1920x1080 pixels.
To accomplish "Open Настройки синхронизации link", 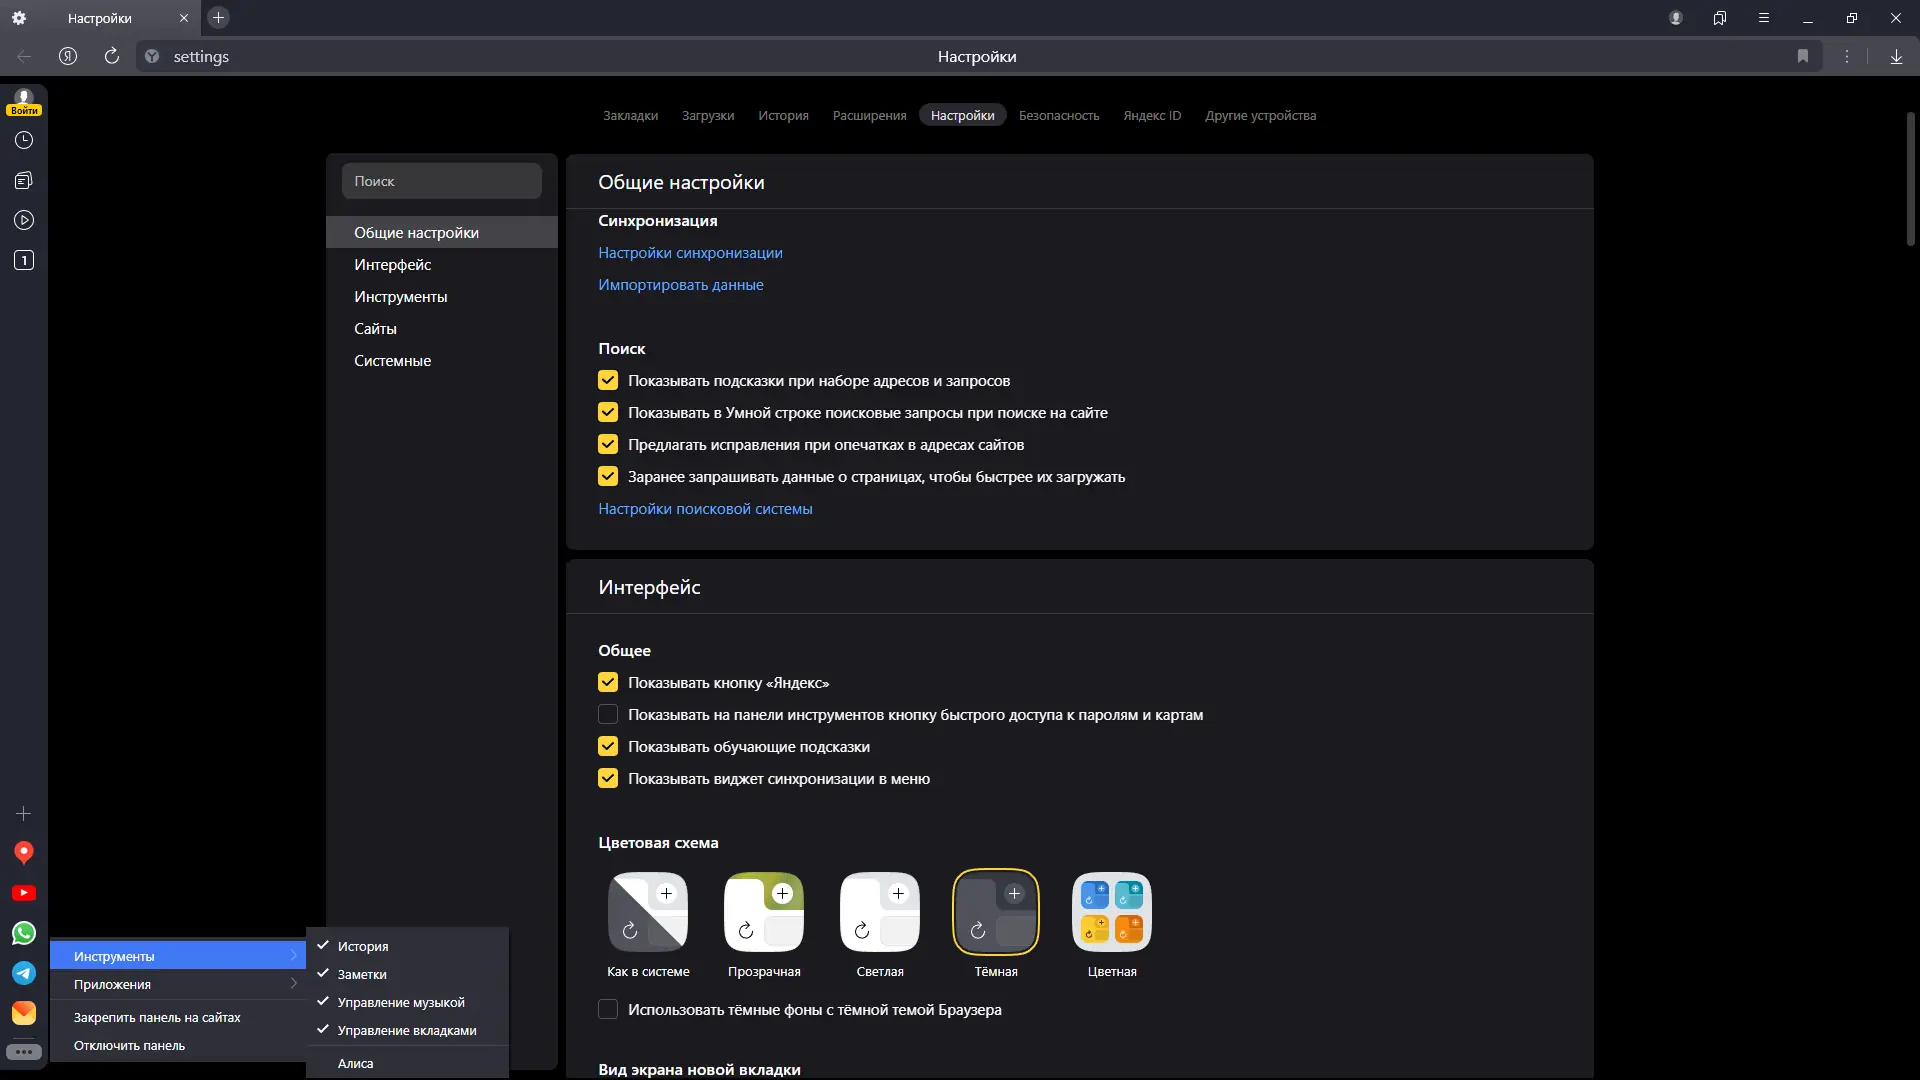I will (690, 252).
